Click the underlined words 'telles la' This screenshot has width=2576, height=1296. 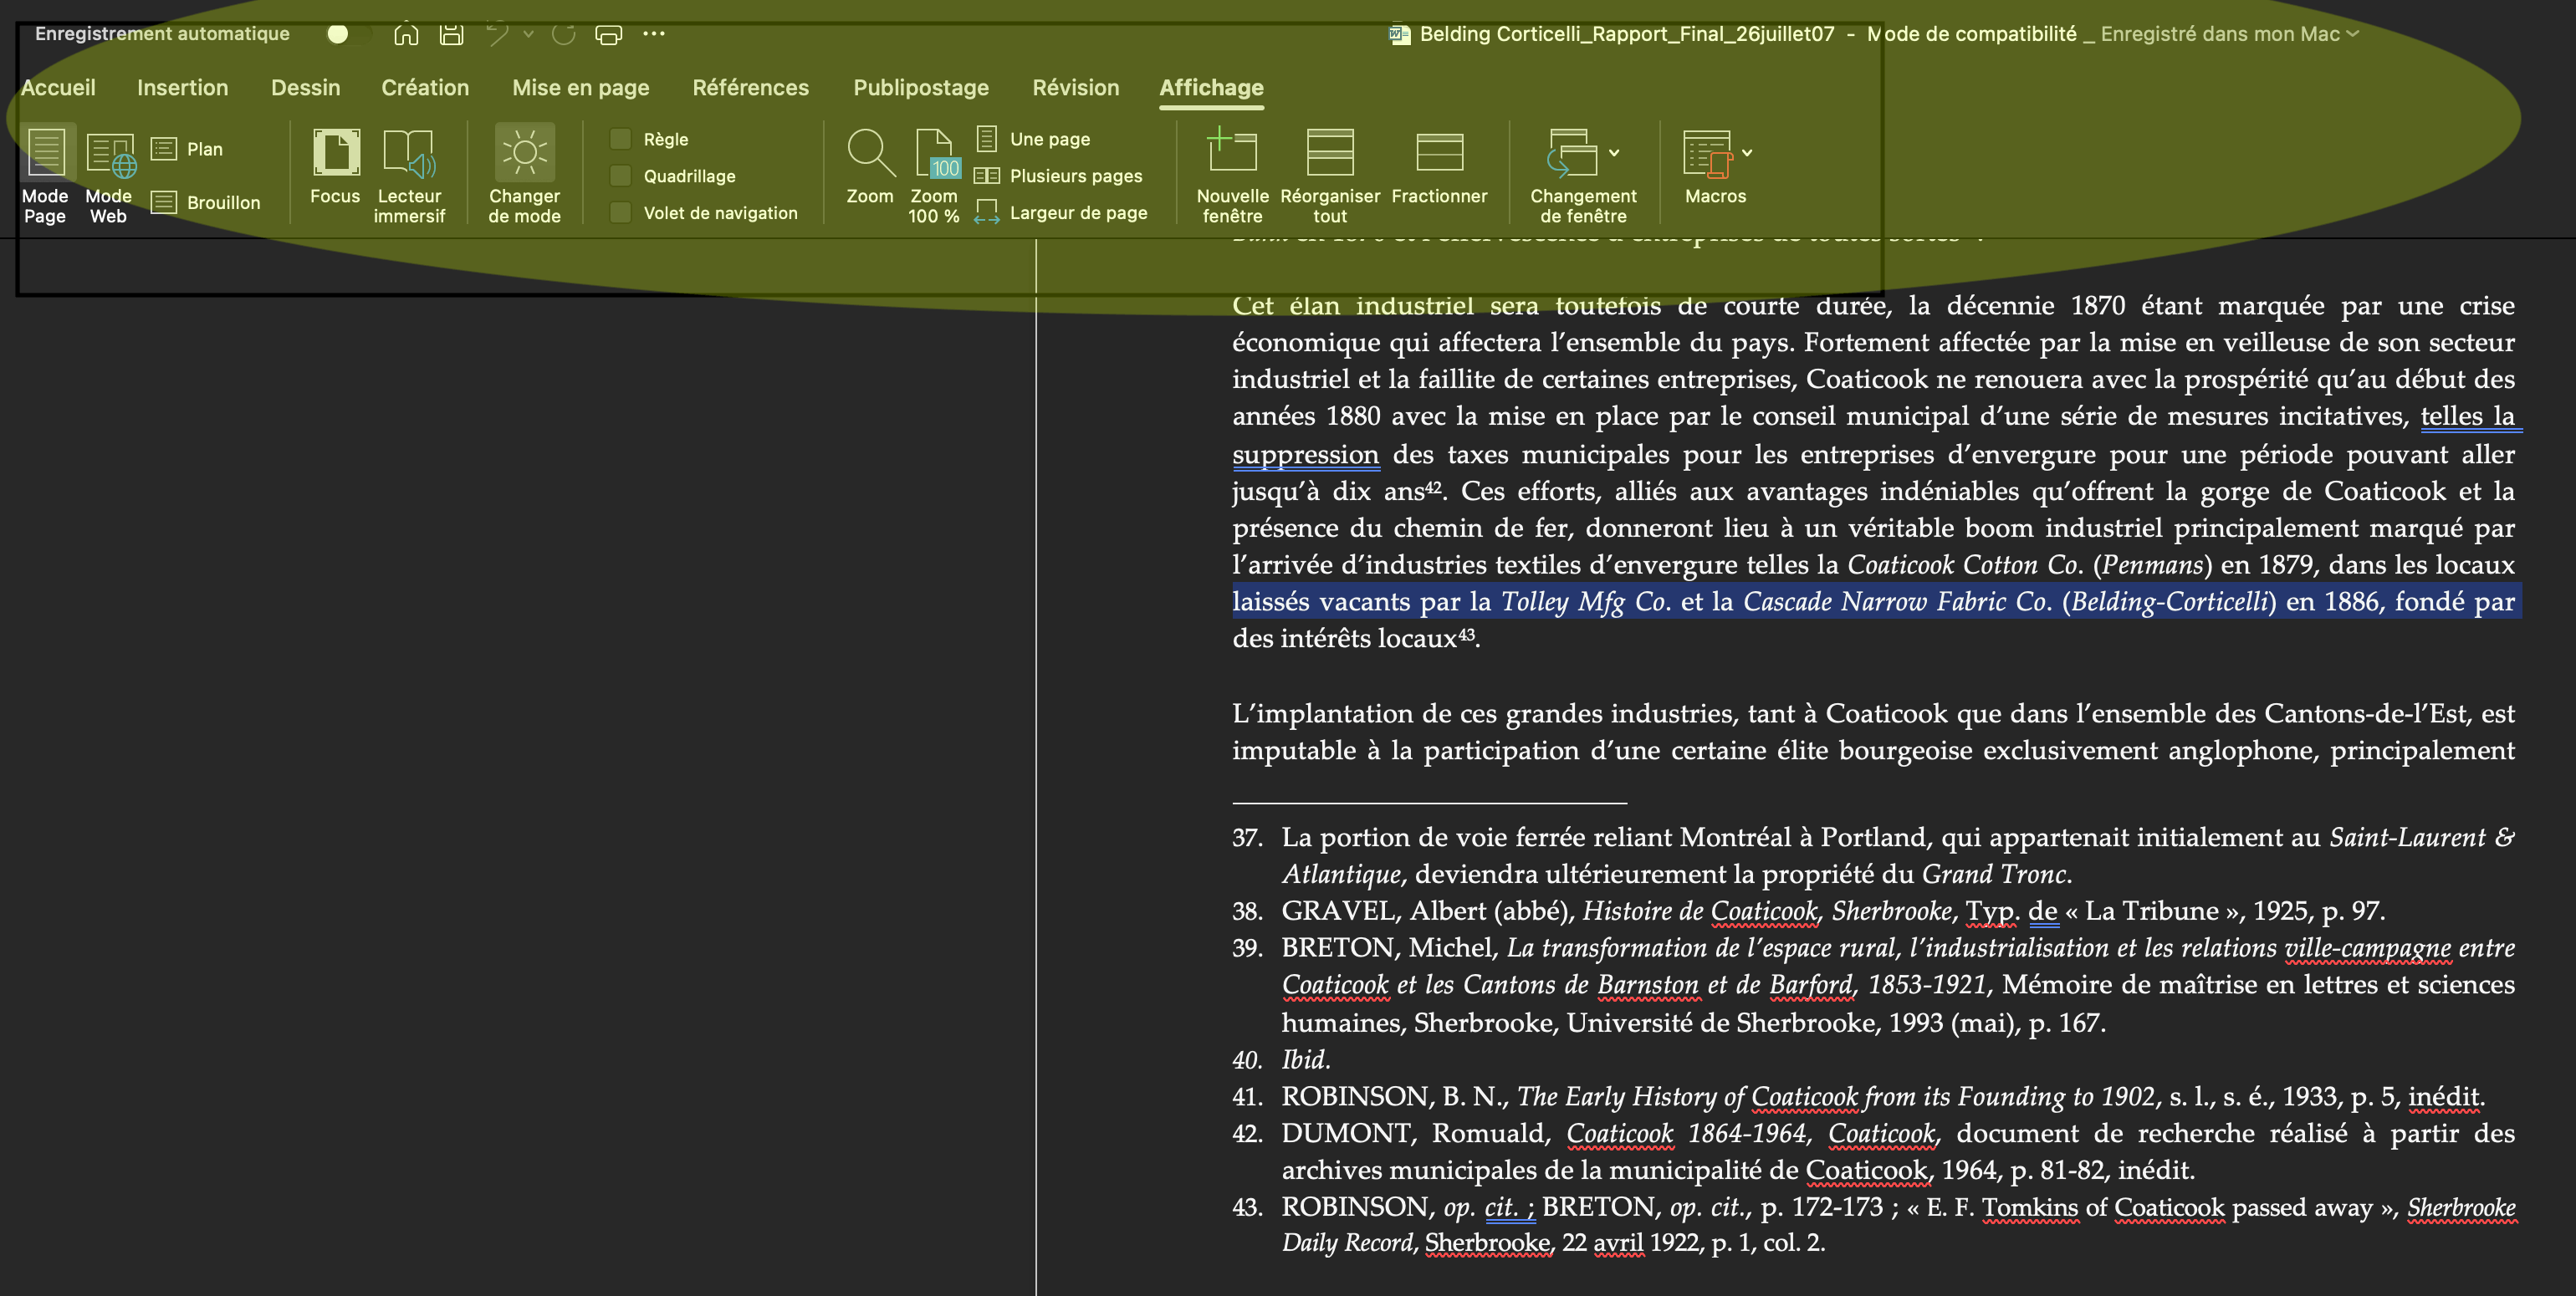point(2467,416)
